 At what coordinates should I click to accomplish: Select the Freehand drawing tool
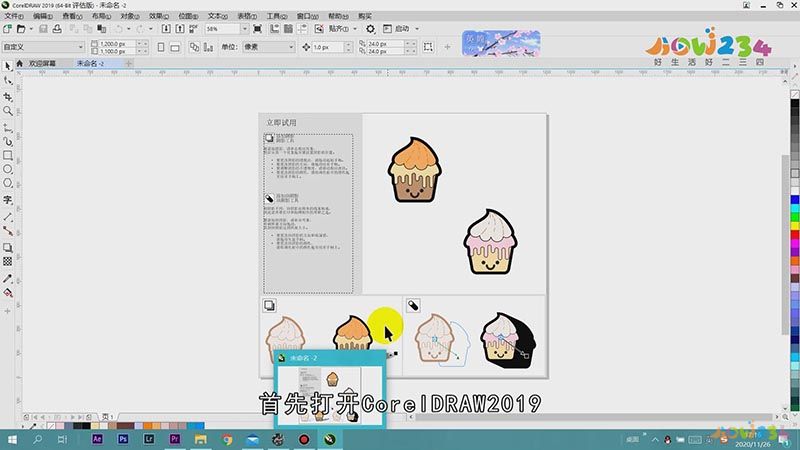pos(8,128)
